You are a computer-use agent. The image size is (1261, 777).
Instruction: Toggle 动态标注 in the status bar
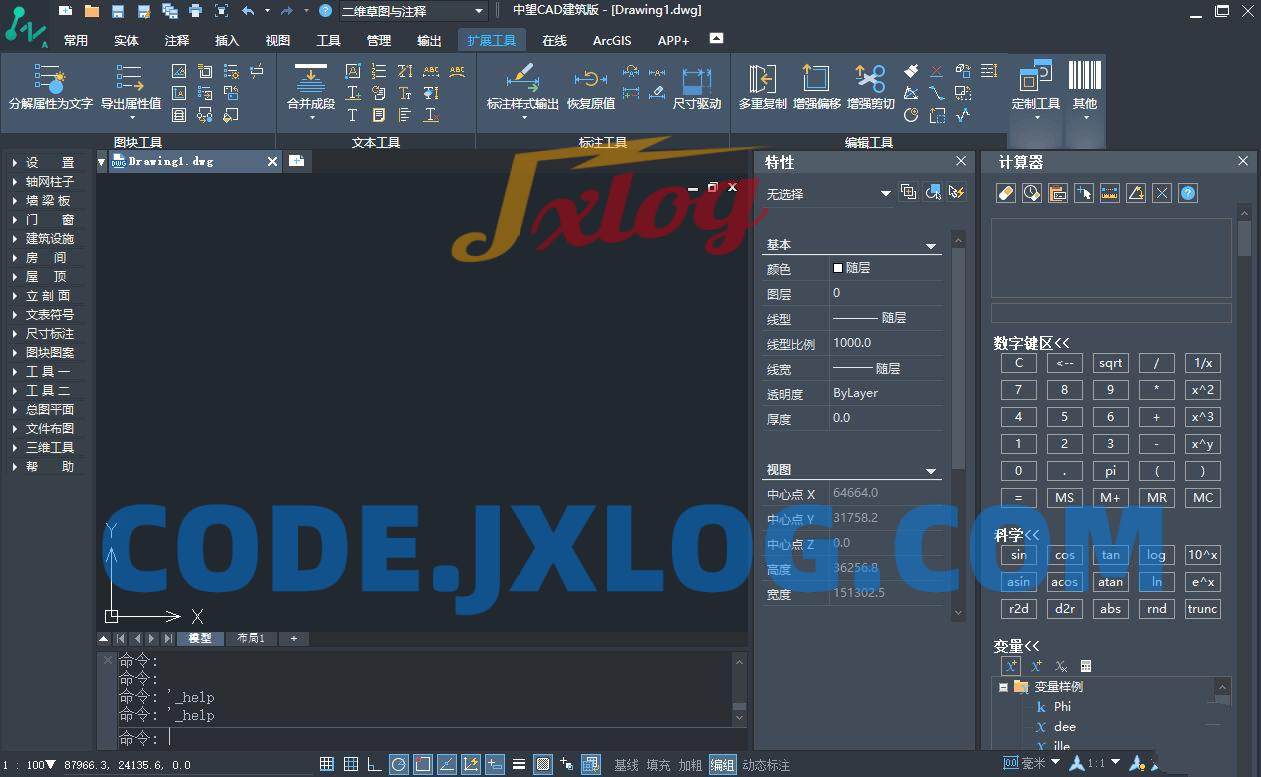766,765
